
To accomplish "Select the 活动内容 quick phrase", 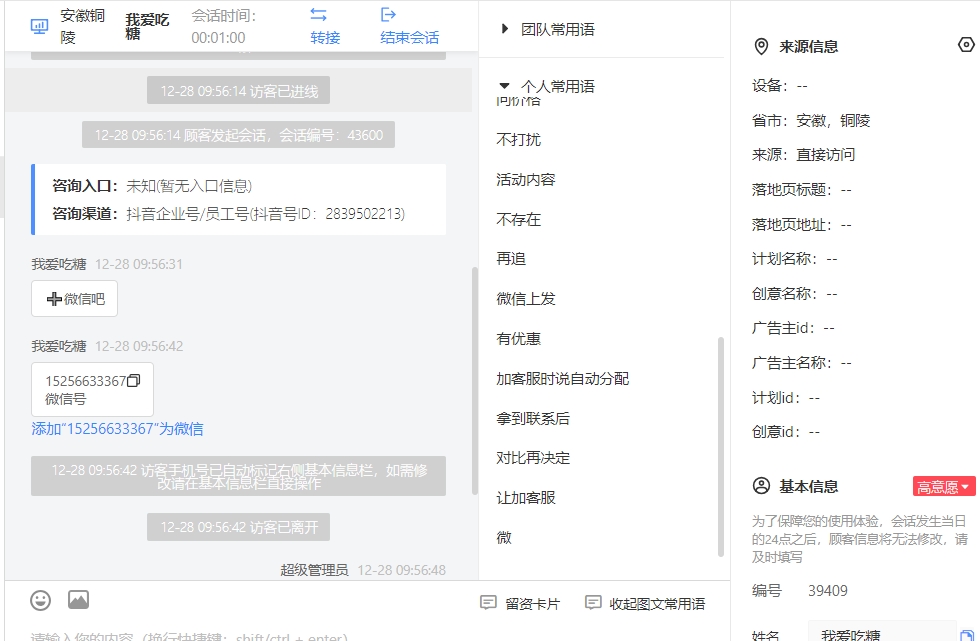I will tap(526, 180).
